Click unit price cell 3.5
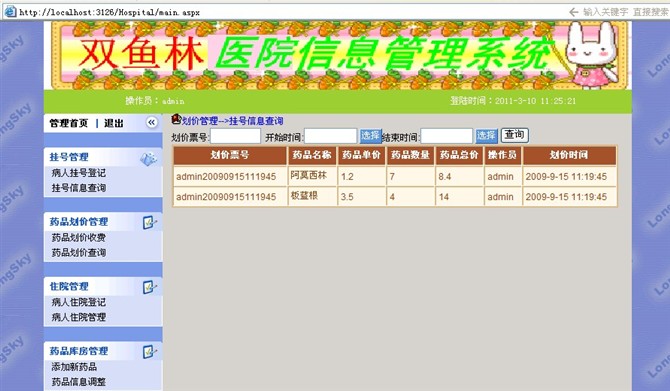 (x=361, y=197)
